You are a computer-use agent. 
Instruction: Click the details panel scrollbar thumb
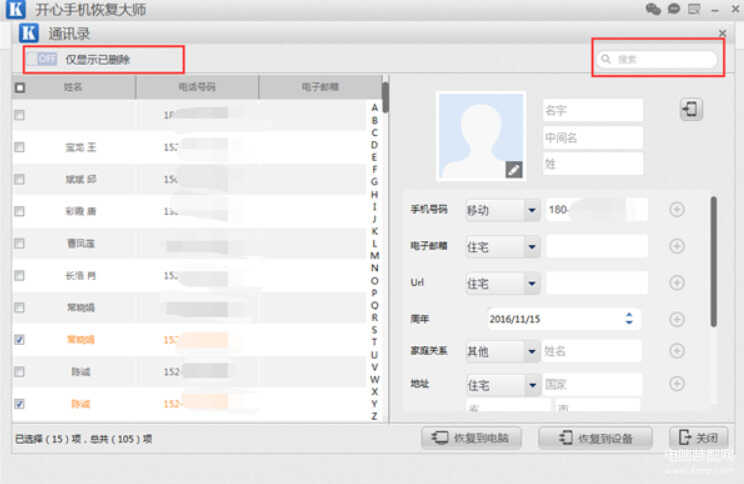click(x=714, y=262)
